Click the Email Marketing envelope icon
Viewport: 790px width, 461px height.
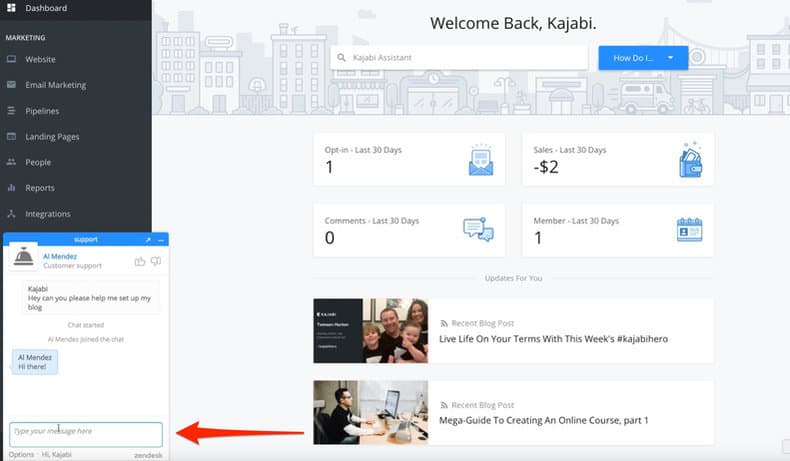[11, 85]
